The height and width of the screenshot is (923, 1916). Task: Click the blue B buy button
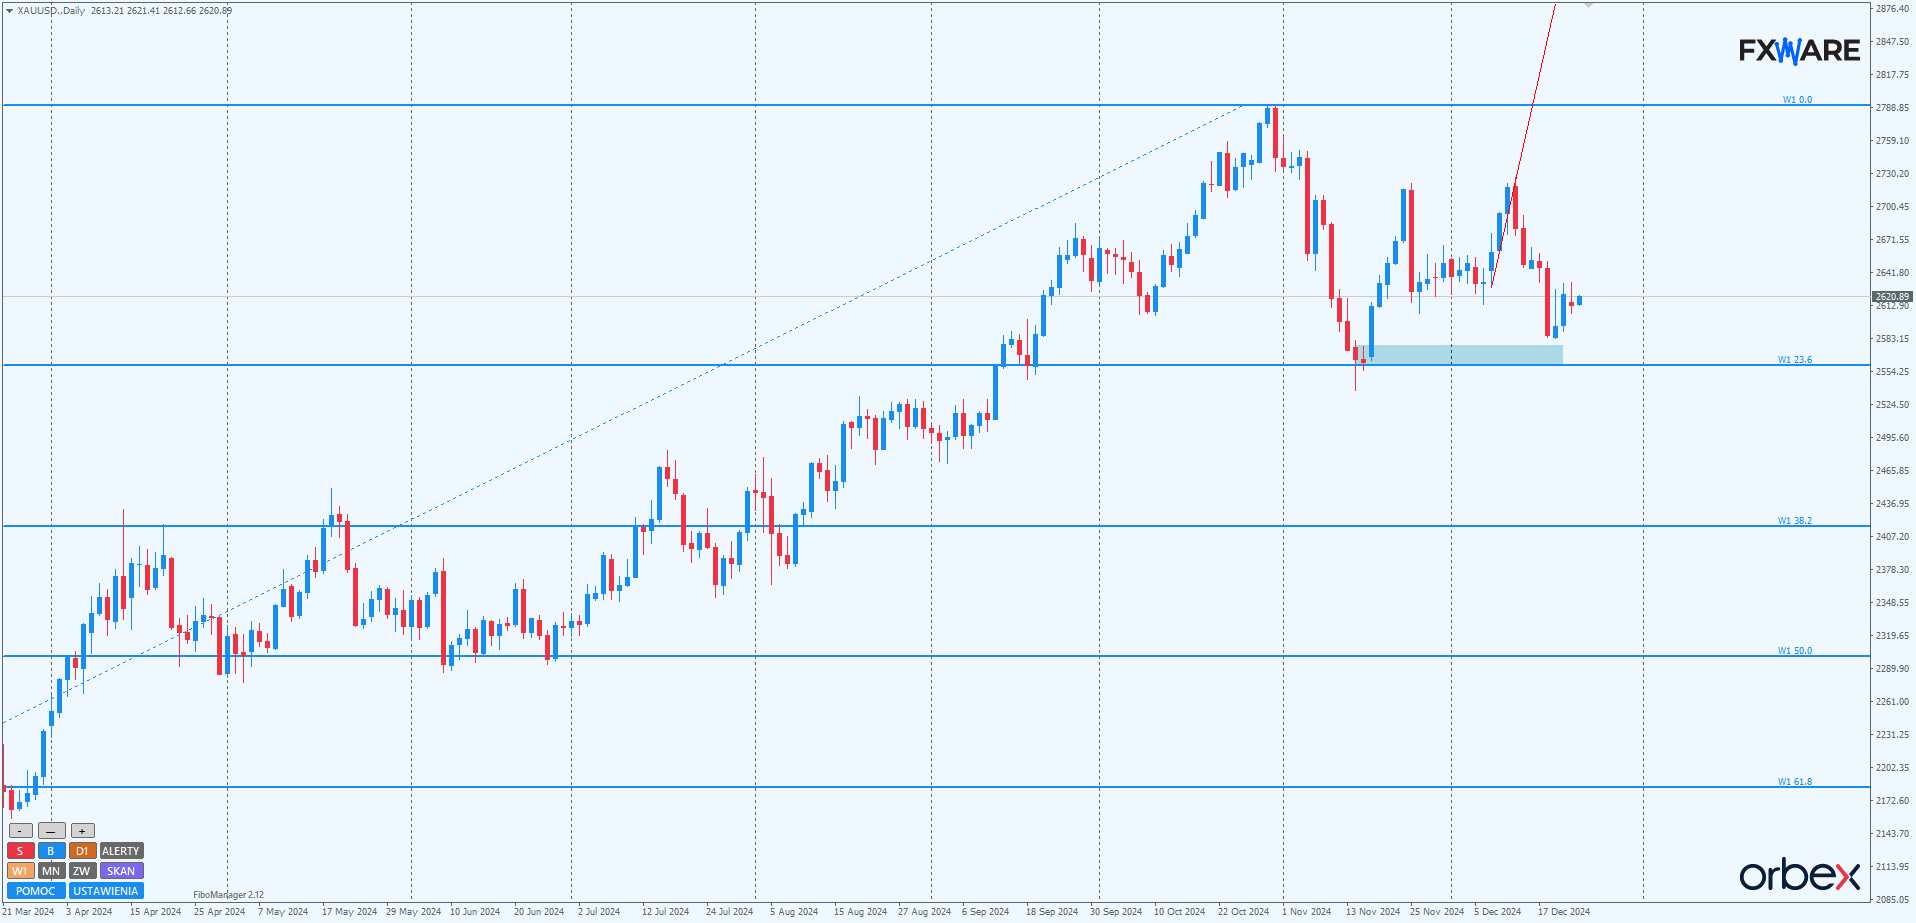tap(51, 851)
